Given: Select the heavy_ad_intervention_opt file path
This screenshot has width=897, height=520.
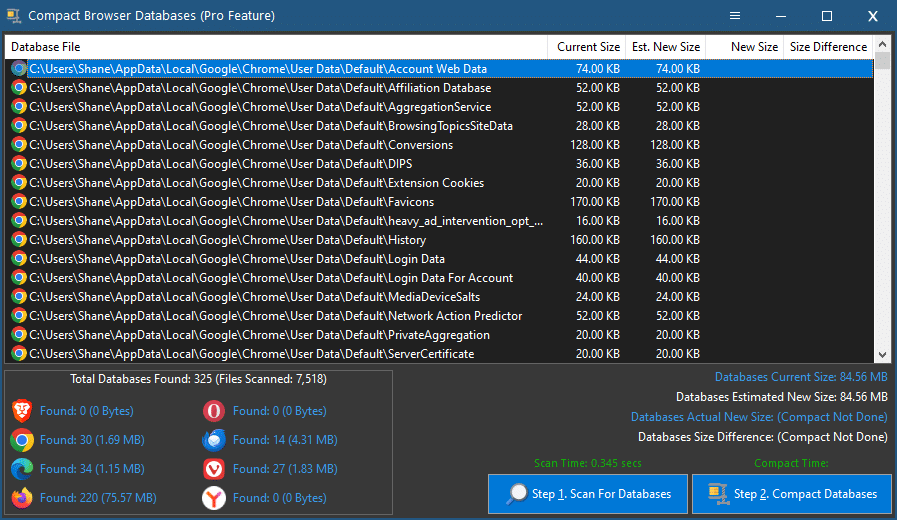Looking at the screenshot, I should point(286,221).
